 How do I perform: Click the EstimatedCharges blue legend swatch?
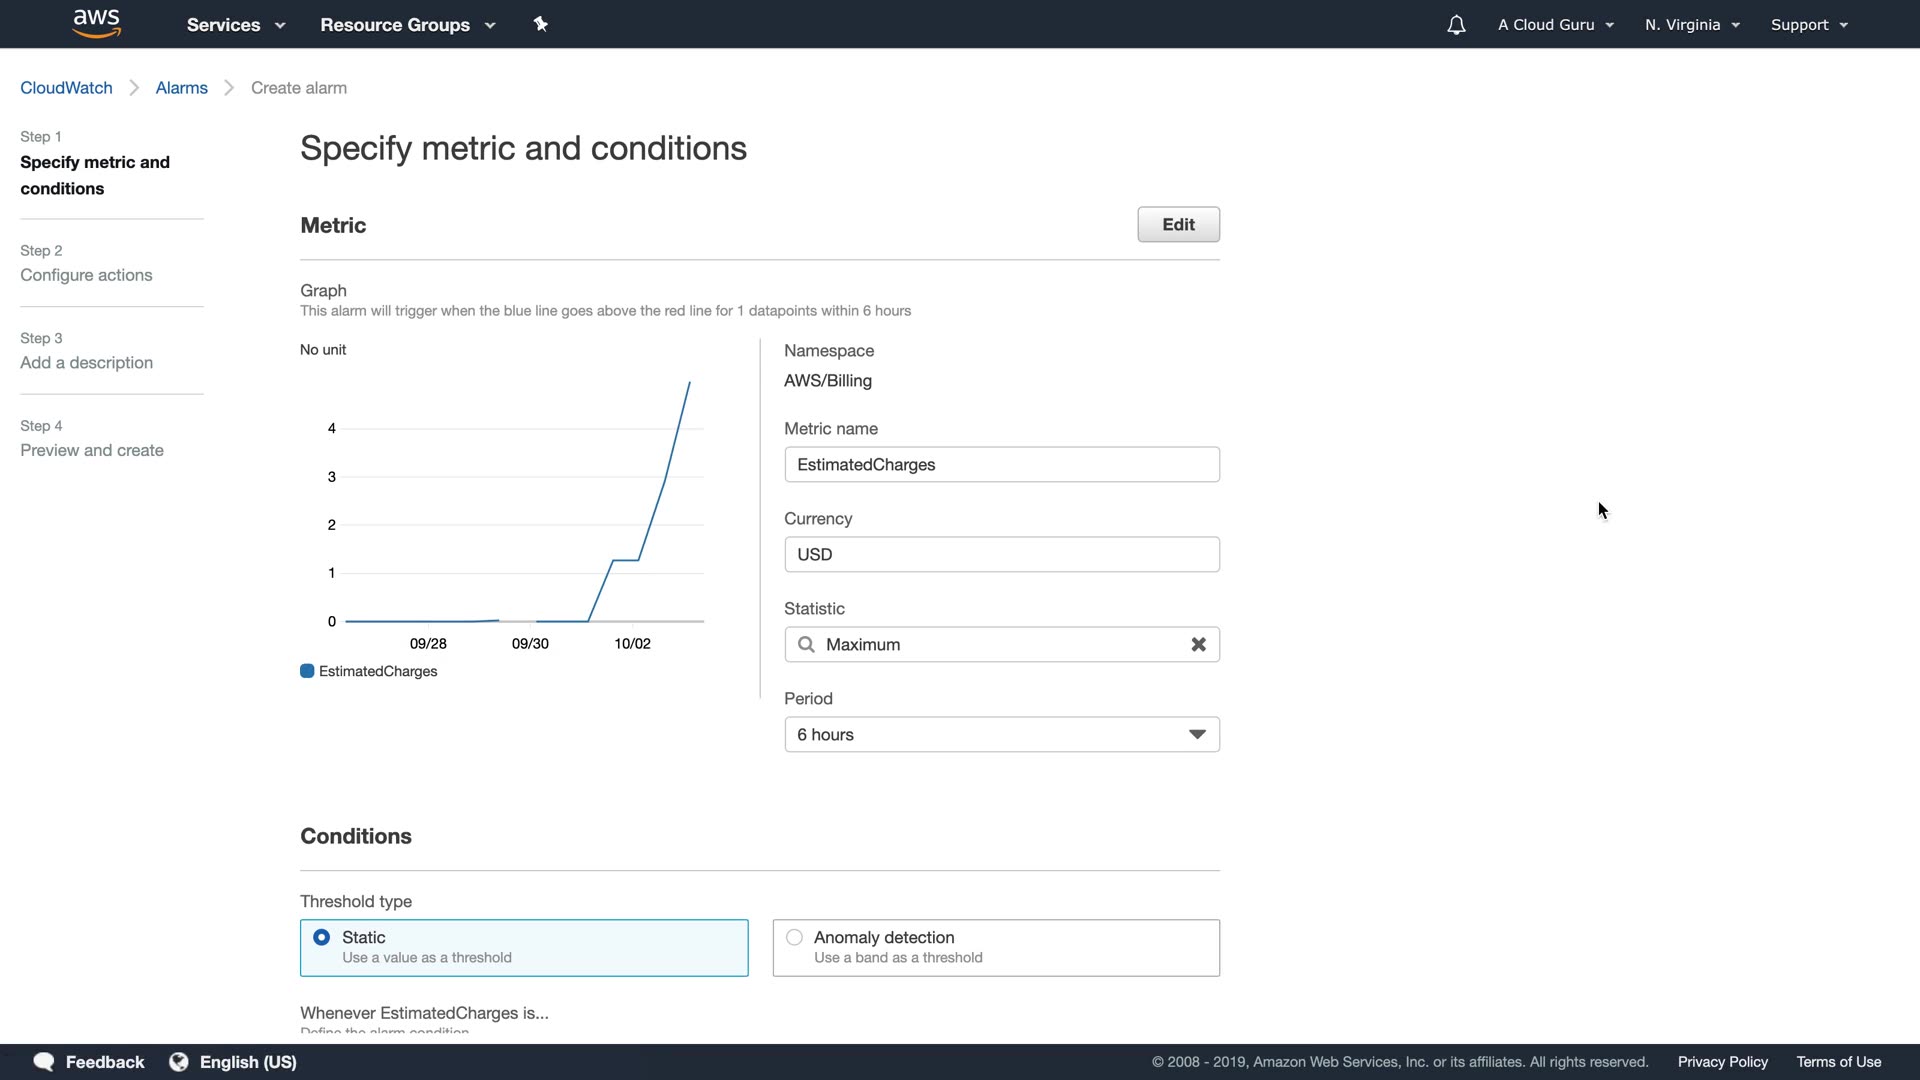click(307, 672)
